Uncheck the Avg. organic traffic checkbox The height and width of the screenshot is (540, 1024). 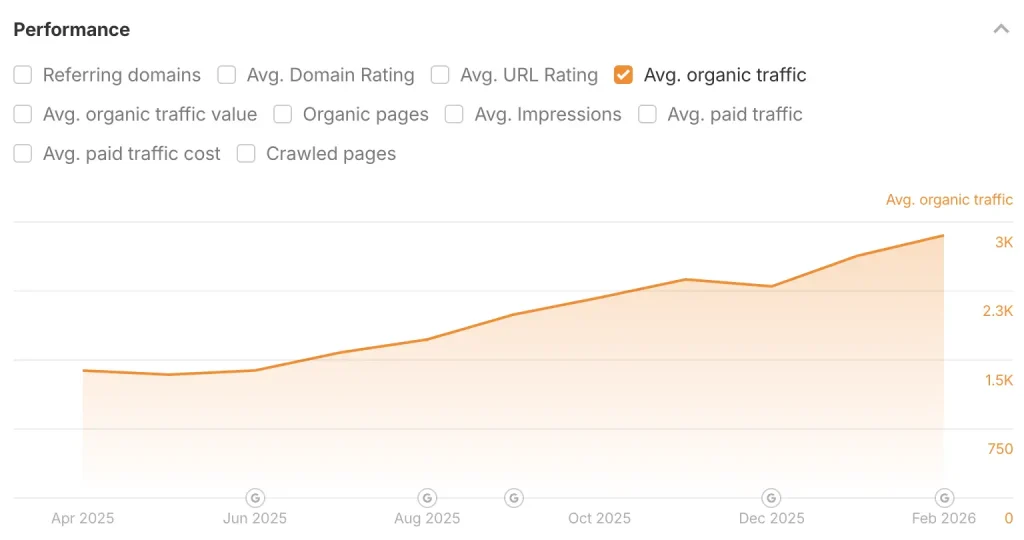(x=623, y=75)
